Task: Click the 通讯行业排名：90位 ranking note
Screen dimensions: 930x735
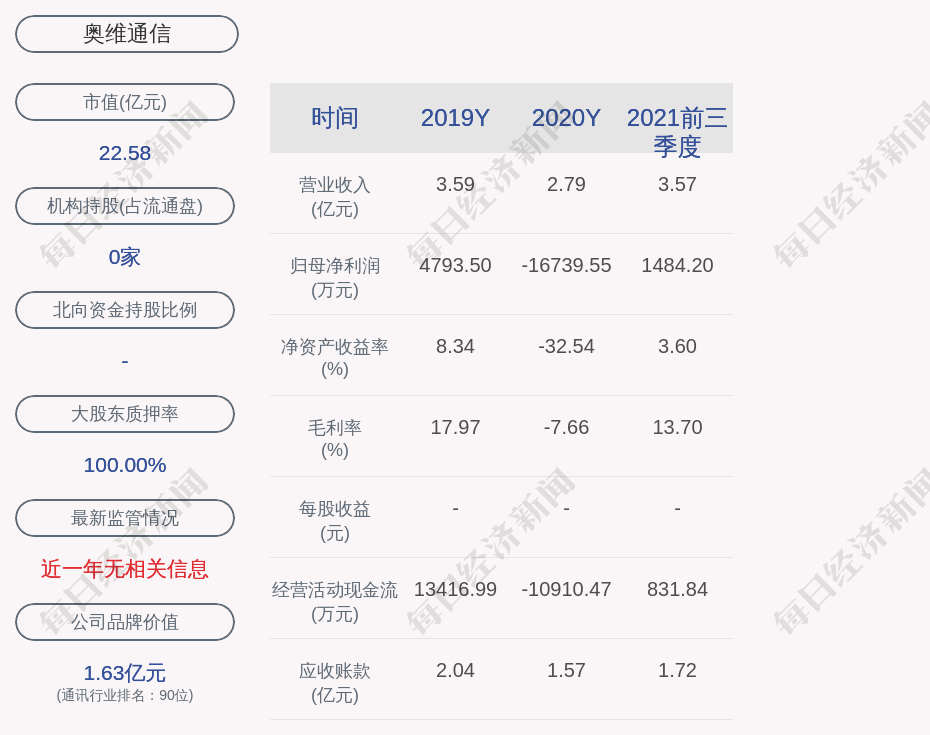Action: pyautogui.click(x=125, y=695)
